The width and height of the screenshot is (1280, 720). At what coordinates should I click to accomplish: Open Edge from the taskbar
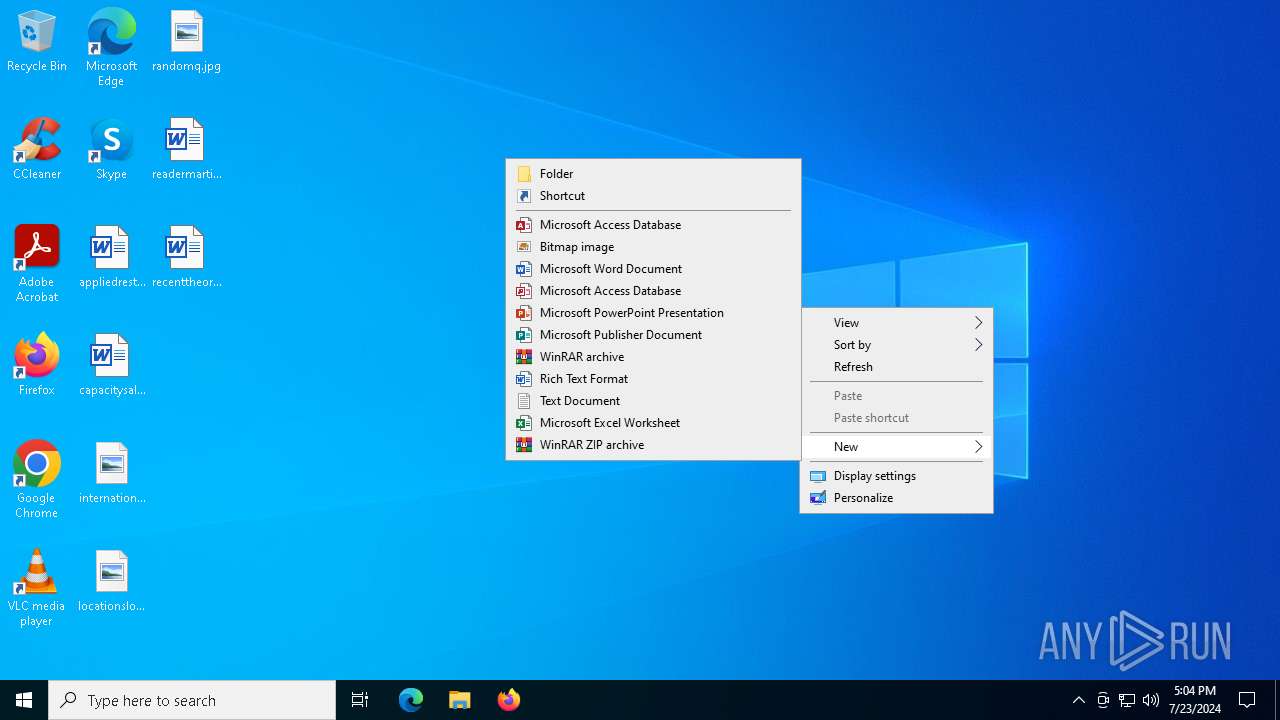pos(411,700)
